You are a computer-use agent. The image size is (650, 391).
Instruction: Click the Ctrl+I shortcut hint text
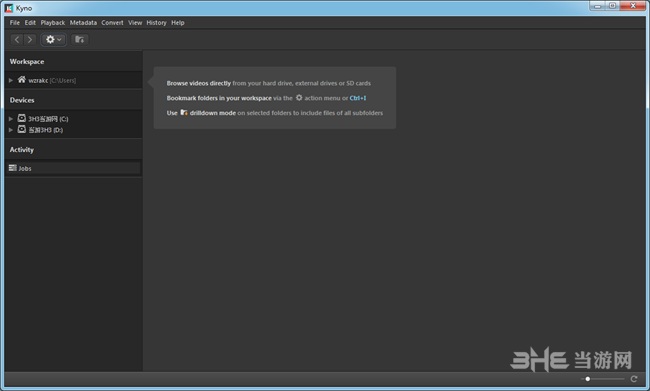(358, 98)
